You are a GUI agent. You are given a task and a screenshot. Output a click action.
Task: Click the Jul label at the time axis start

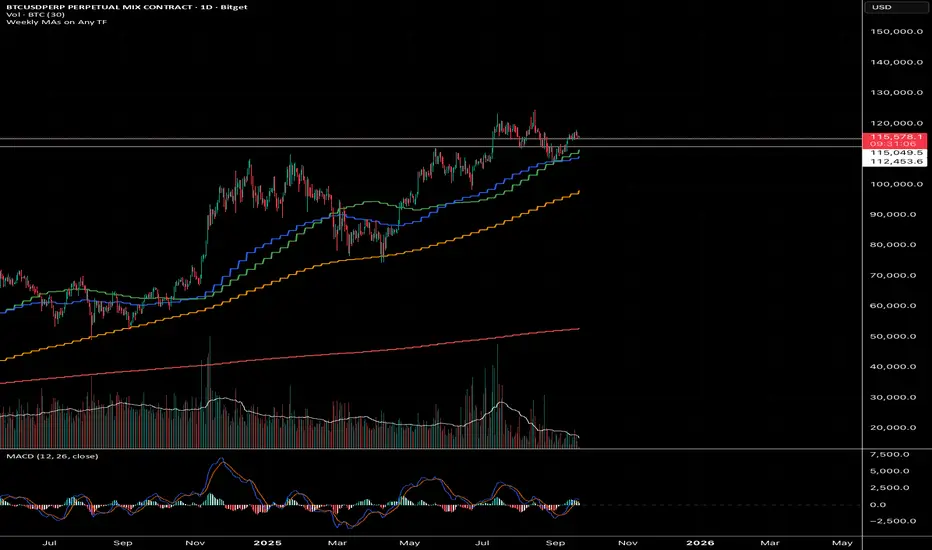coord(50,543)
